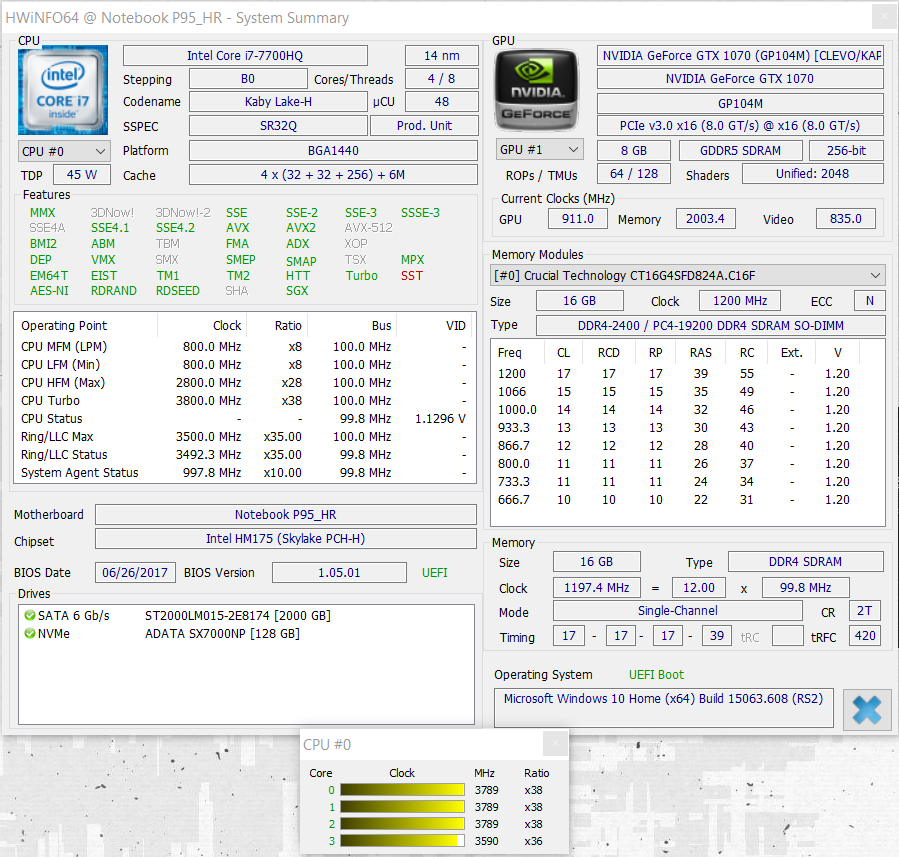Click the UEFI Boot label
This screenshot has height=857, width=899.
click(x=656, y=675)
